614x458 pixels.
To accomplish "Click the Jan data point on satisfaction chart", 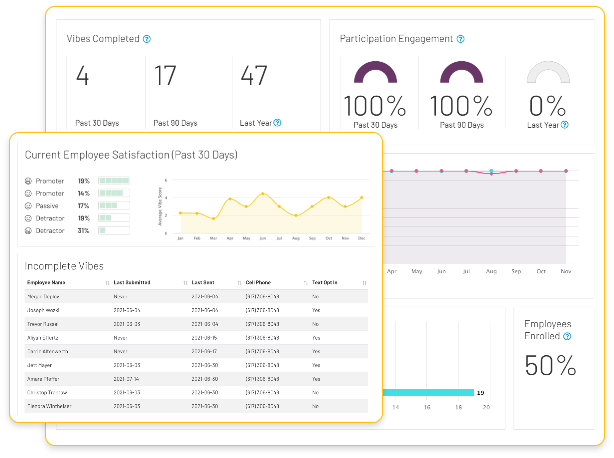I will coord(180,213).
